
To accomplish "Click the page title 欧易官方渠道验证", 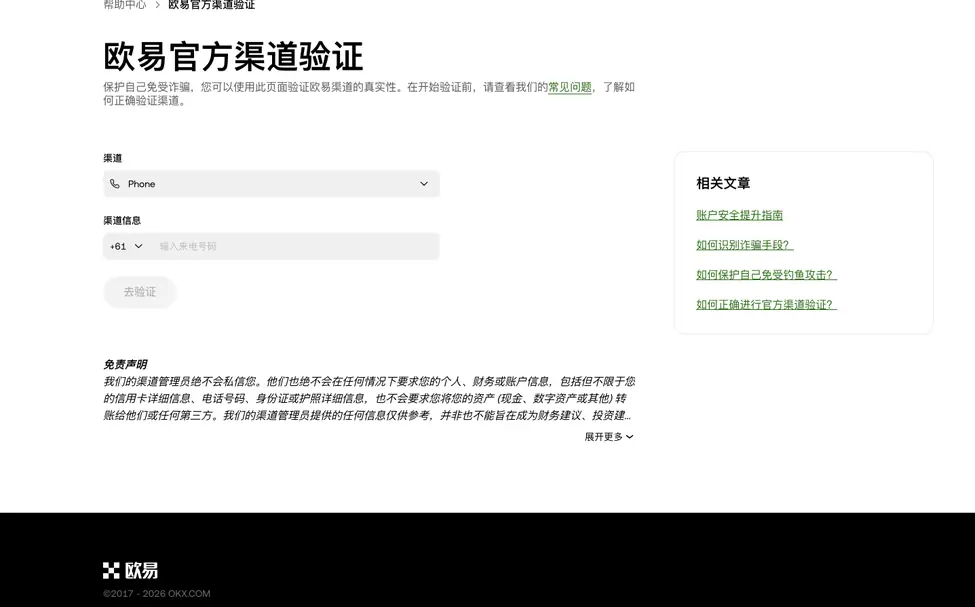I will 233,57.
